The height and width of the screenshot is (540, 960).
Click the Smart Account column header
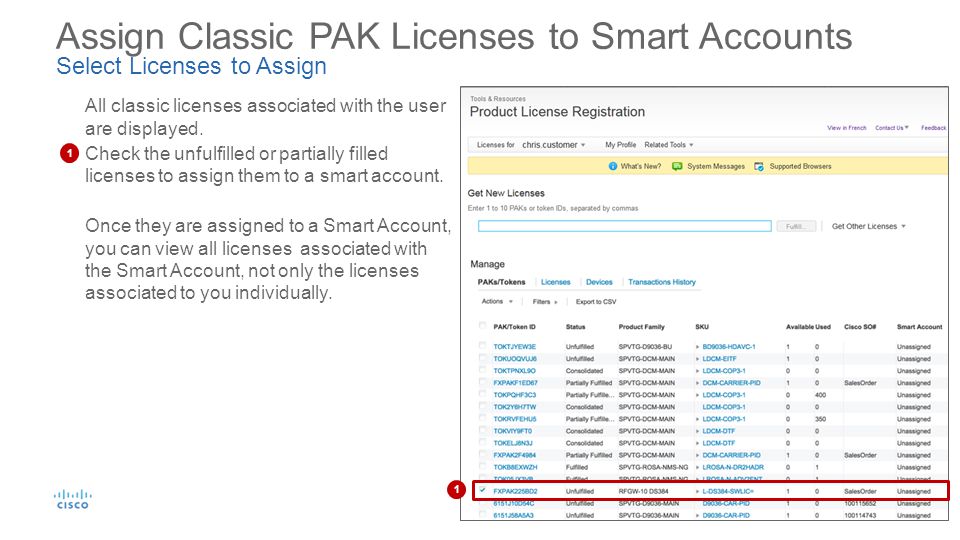coord(920,327)
